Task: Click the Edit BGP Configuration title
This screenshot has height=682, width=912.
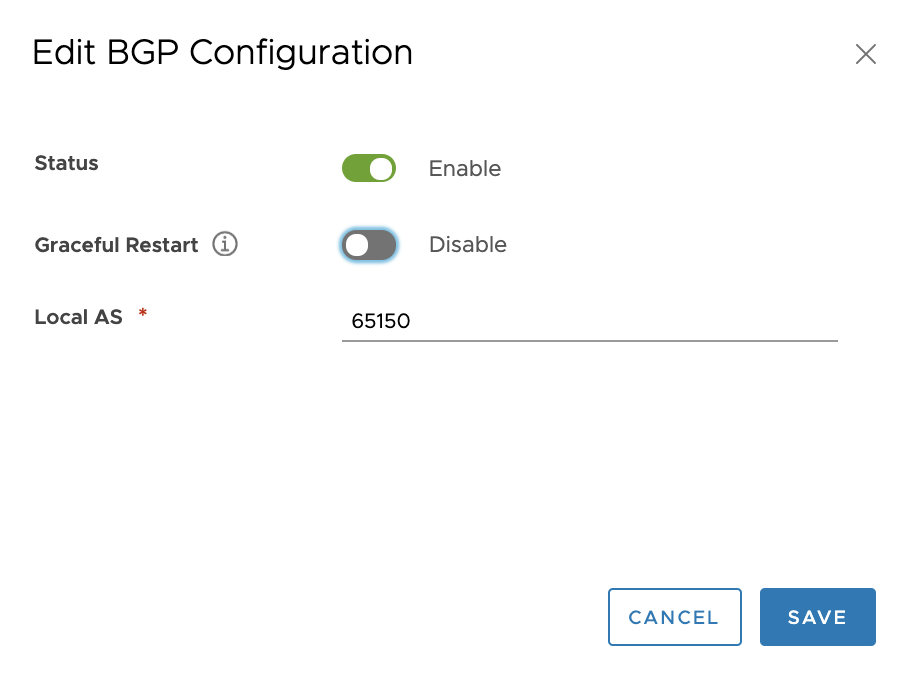Action: tap(222, 53)
